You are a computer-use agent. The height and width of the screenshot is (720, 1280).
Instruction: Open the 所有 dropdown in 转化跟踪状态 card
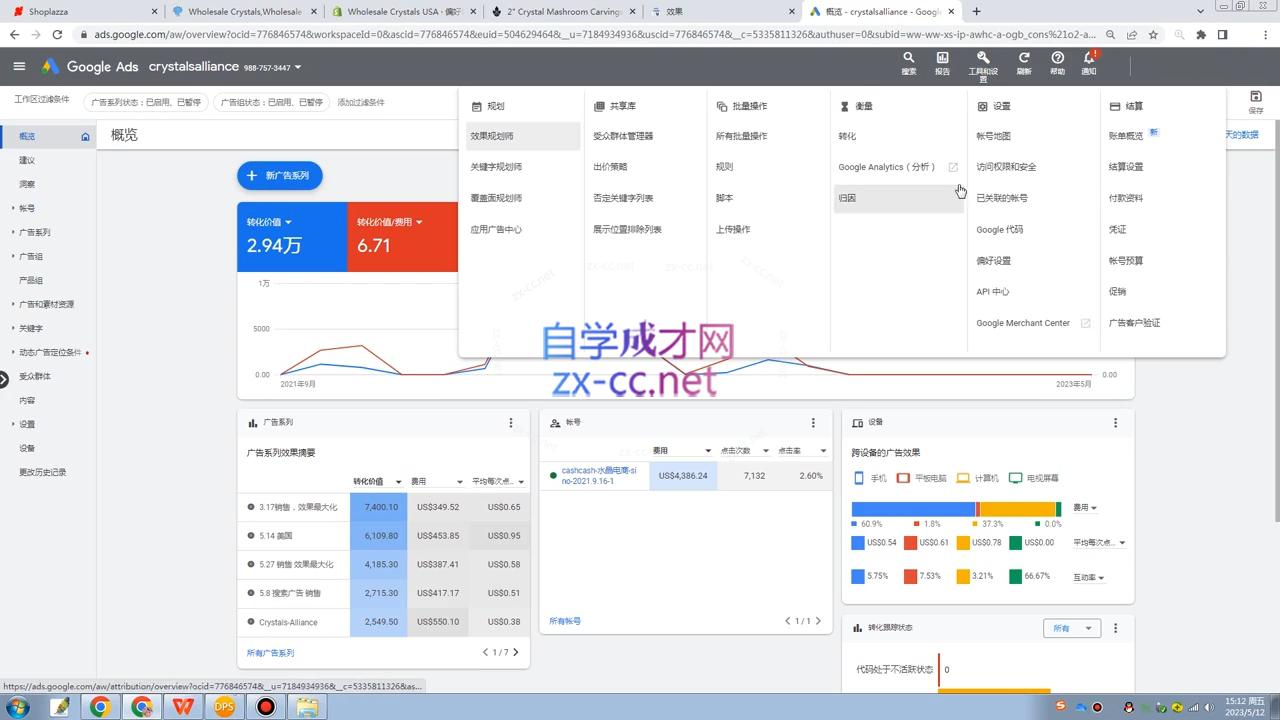click(1071, 628)
